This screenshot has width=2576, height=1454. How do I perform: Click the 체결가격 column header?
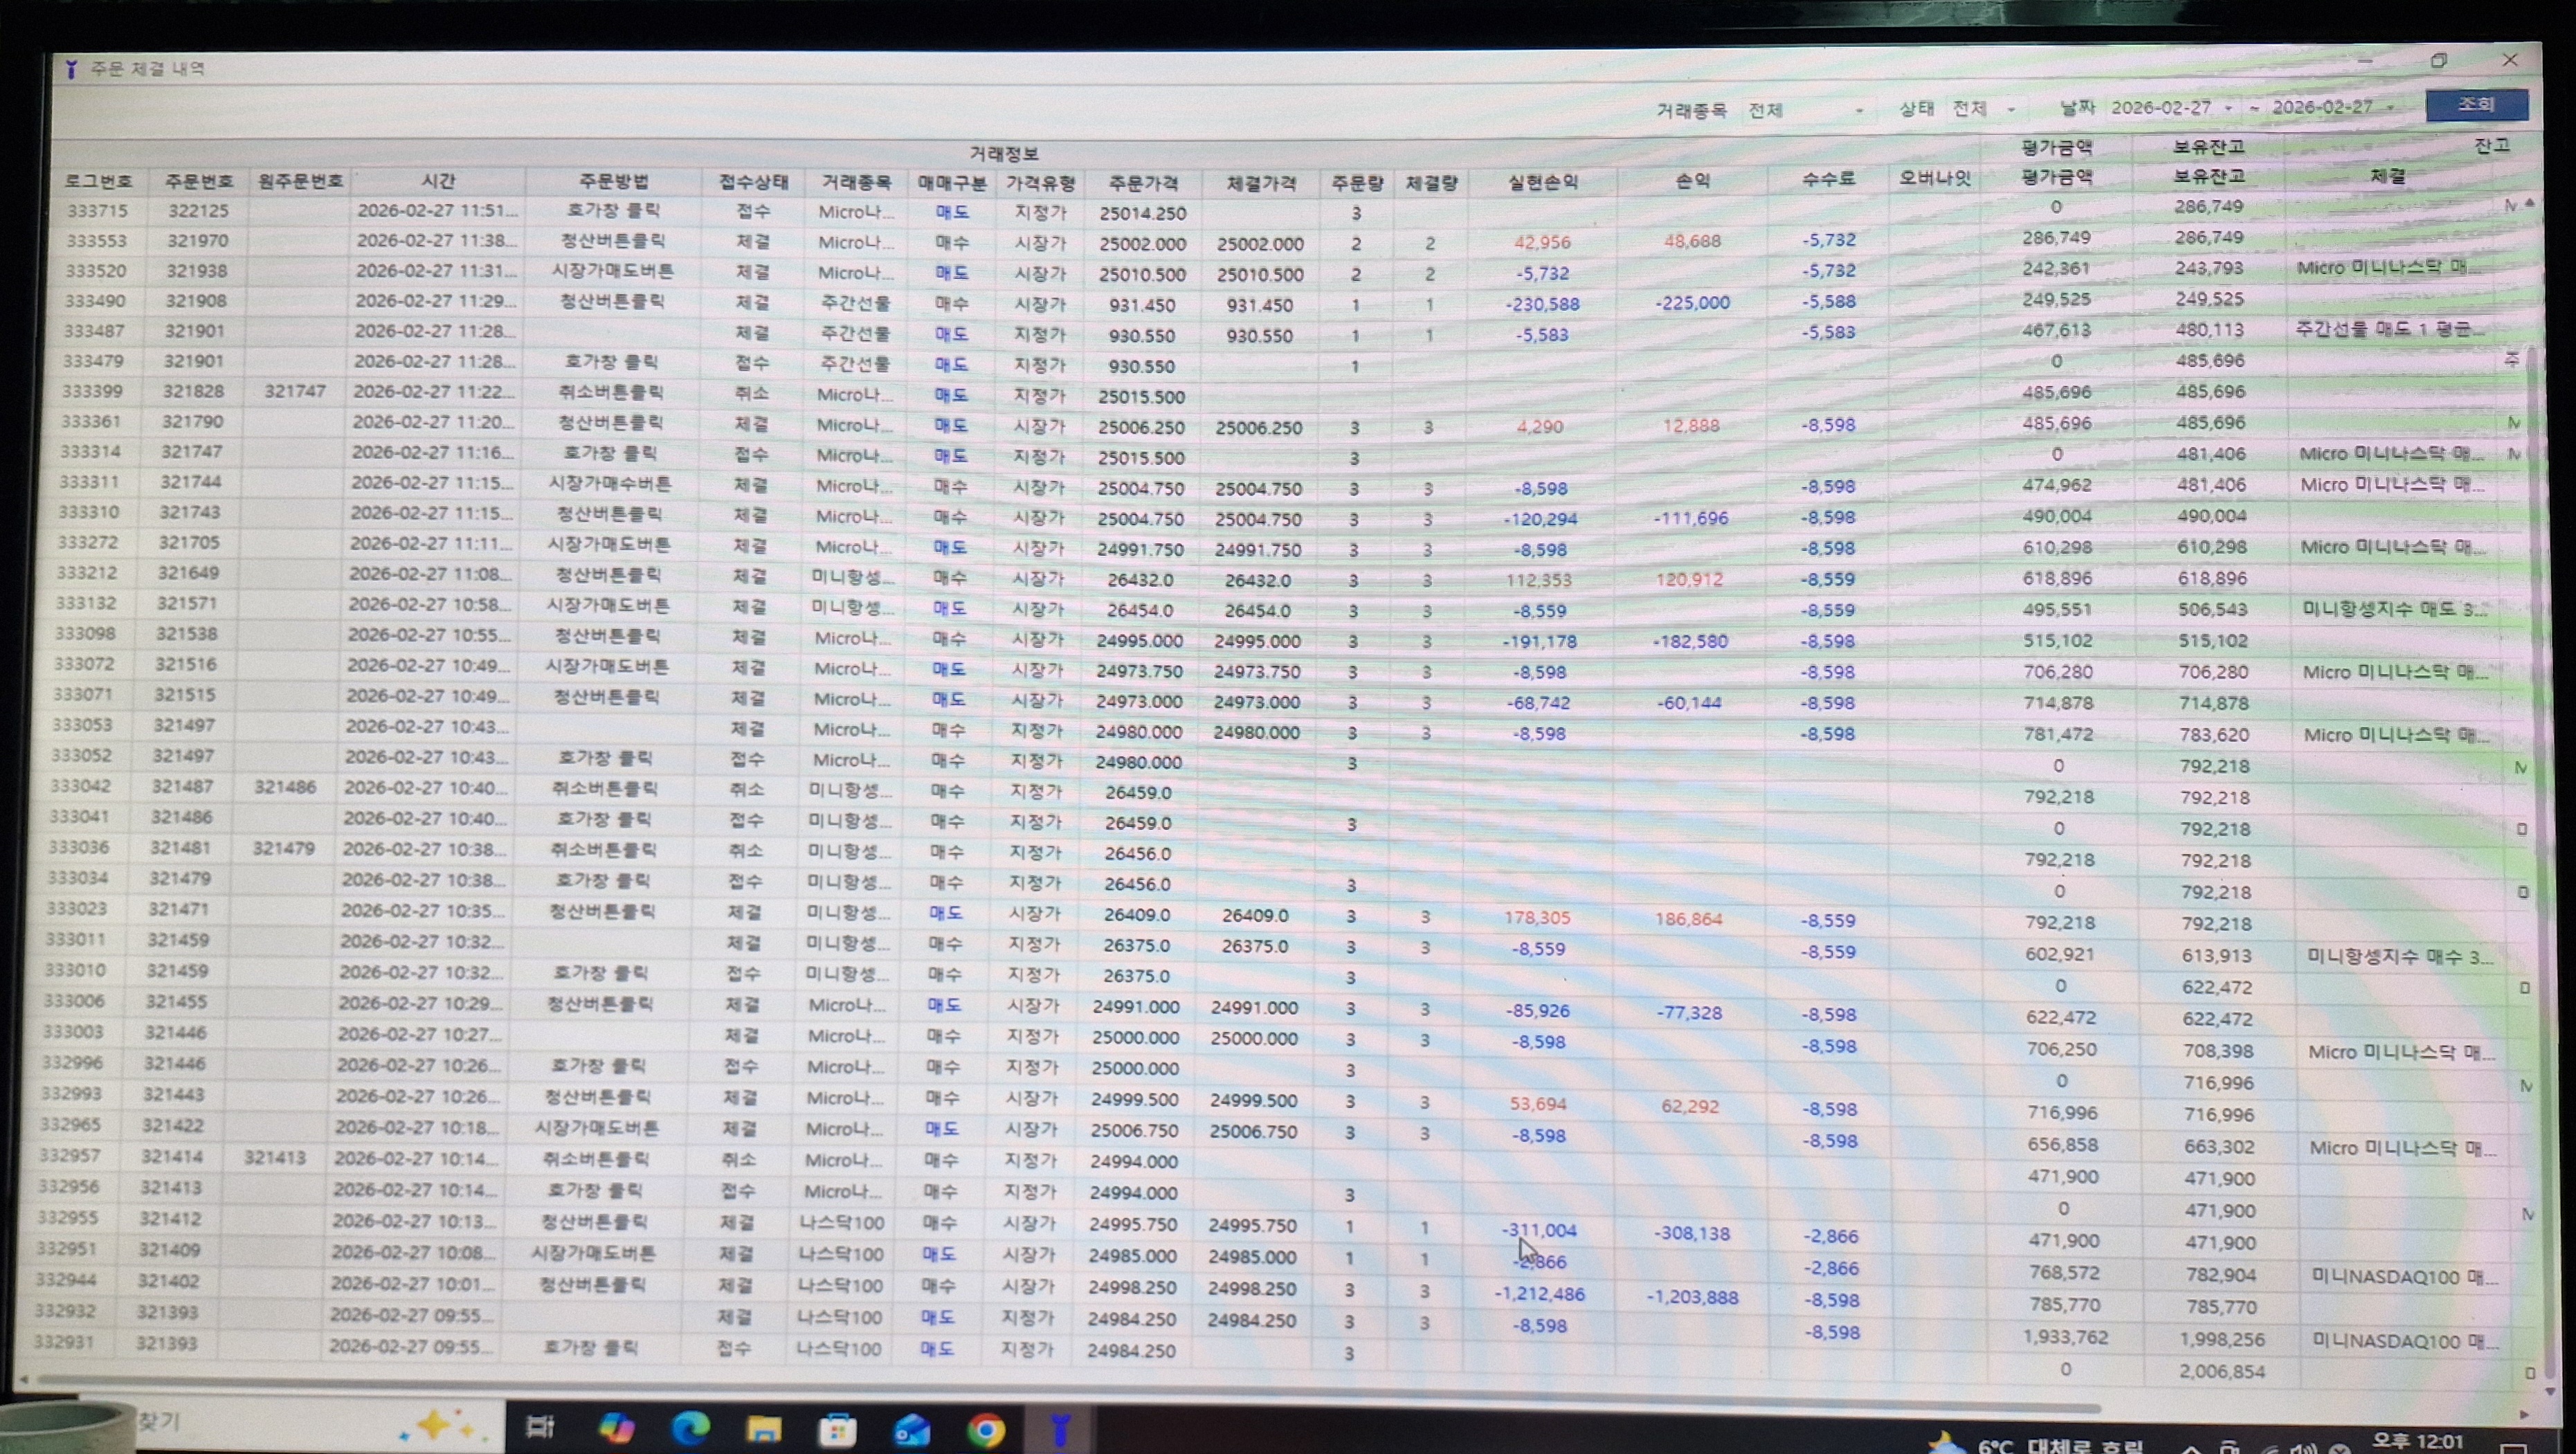(1261, 183)
